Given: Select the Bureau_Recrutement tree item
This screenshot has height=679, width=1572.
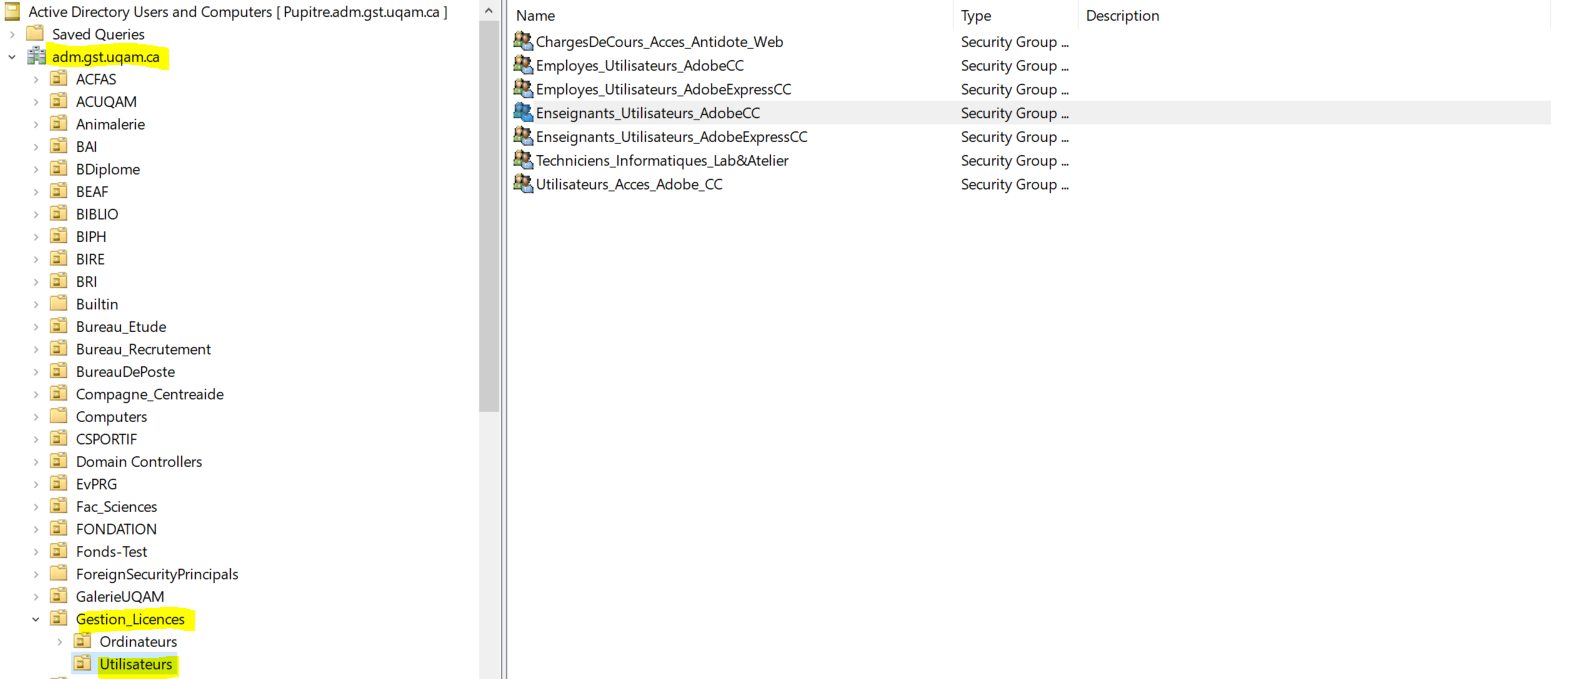Looking at the screenshot, I should click(143, 349).
